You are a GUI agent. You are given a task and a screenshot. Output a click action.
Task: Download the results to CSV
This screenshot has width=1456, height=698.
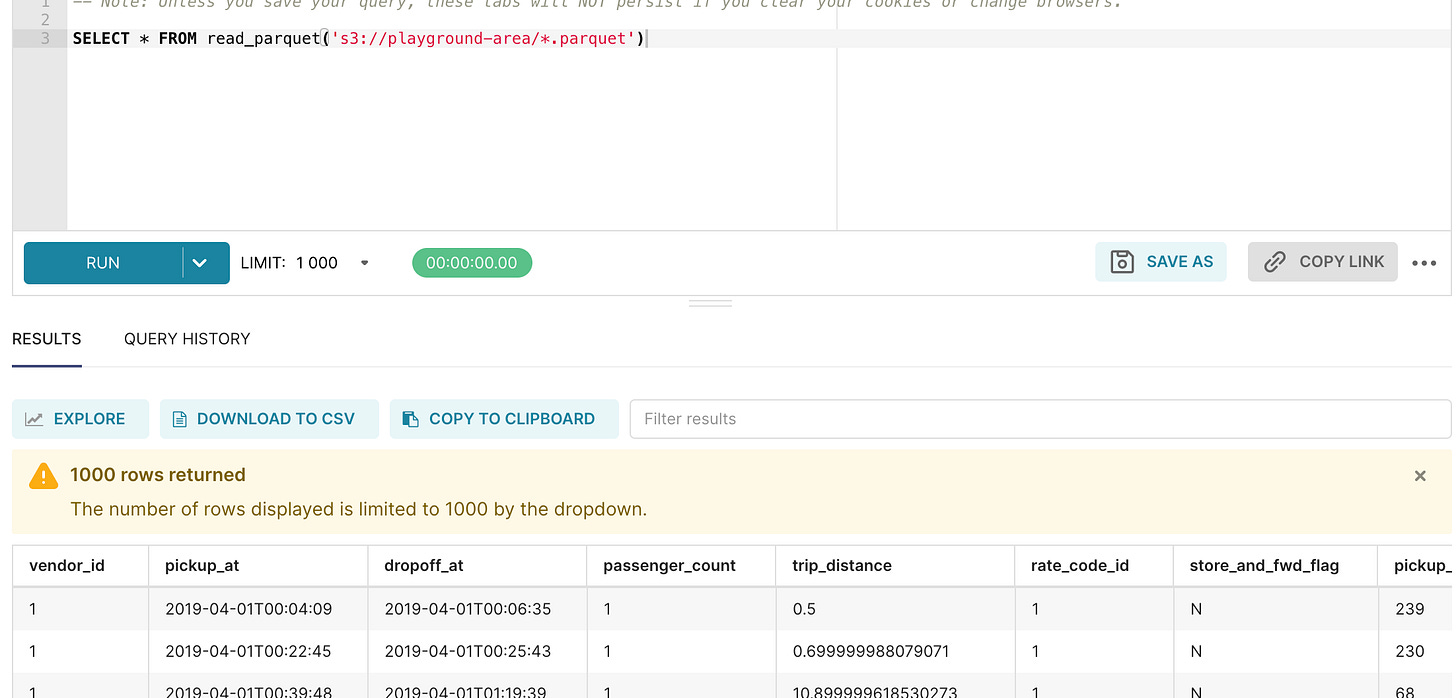(x=269, y=418)
